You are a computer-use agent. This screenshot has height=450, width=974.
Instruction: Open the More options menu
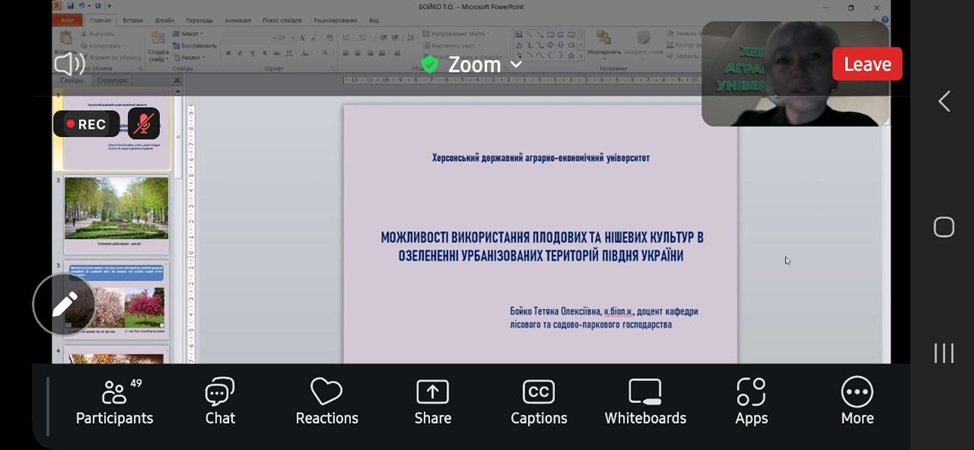click(857, 402)
